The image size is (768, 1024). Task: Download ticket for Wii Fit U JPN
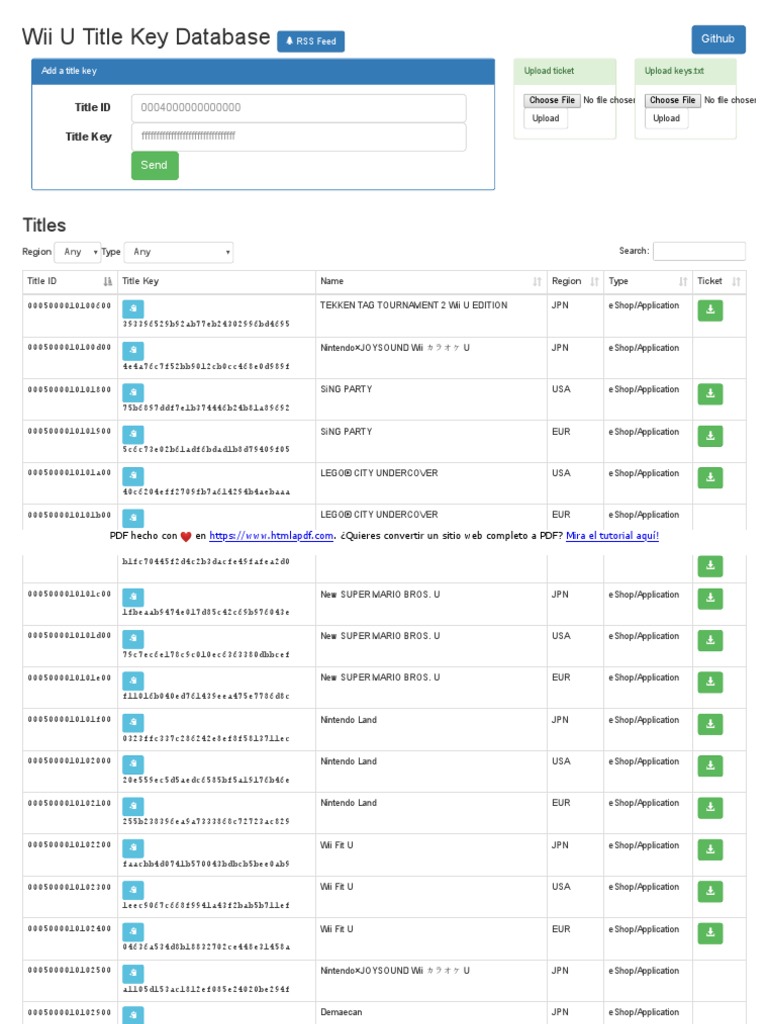(x=710, y=849)
